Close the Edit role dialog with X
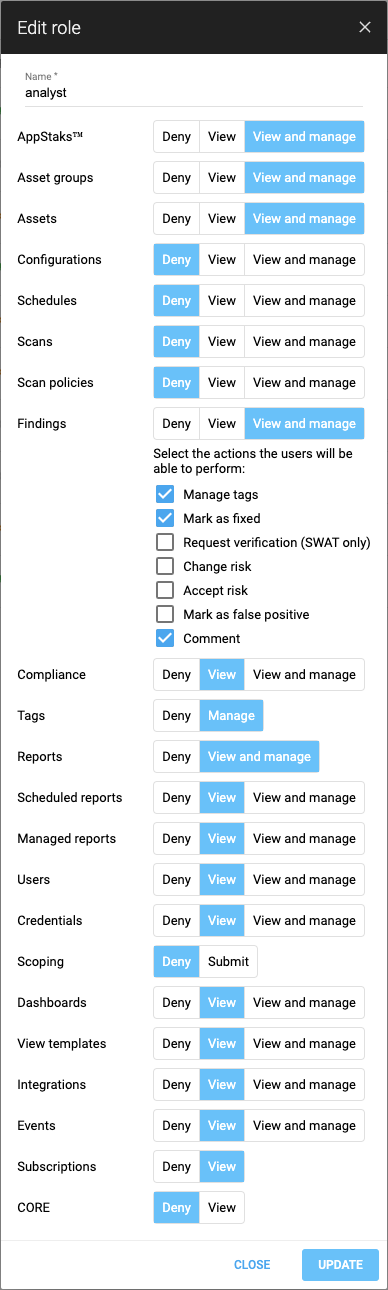The image size is (388, 1290). (x=365, y=27)
